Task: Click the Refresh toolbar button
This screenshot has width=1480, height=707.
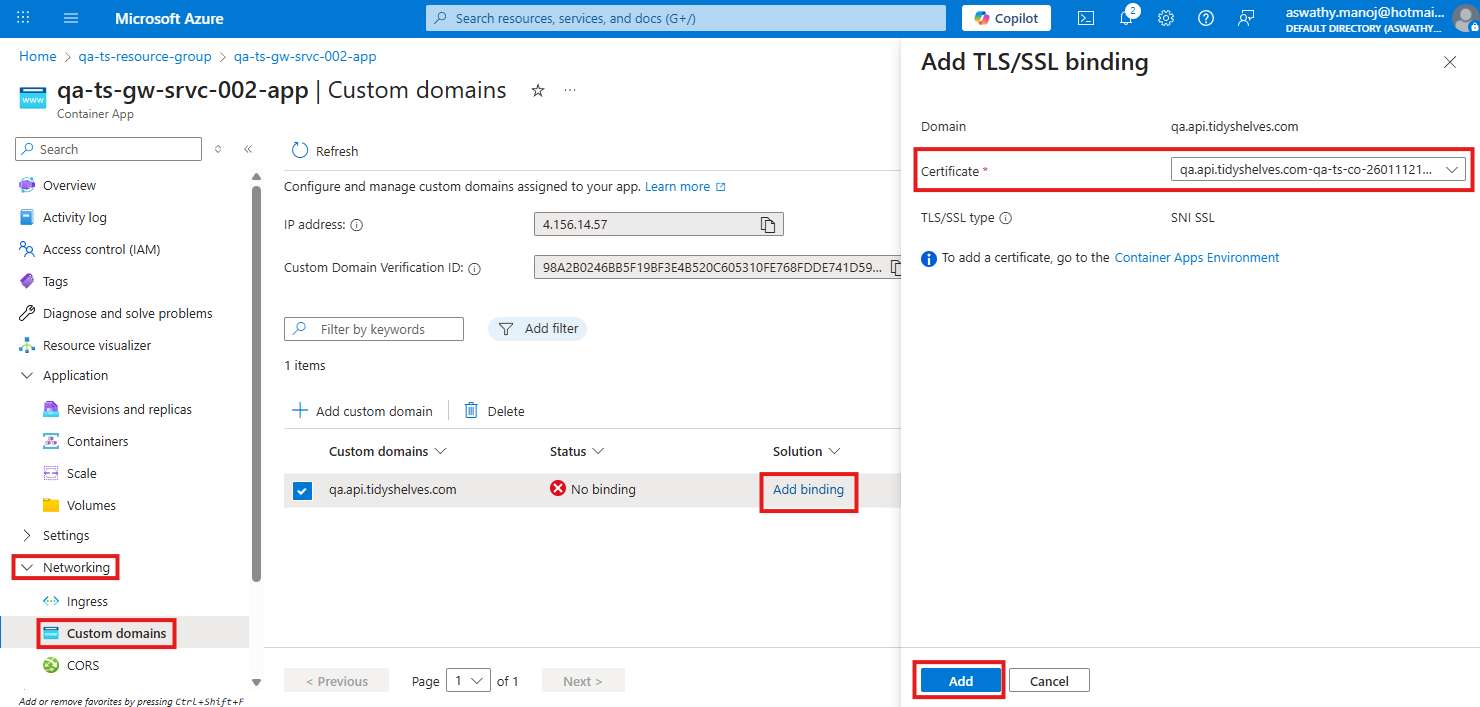Action: point(325,151)
